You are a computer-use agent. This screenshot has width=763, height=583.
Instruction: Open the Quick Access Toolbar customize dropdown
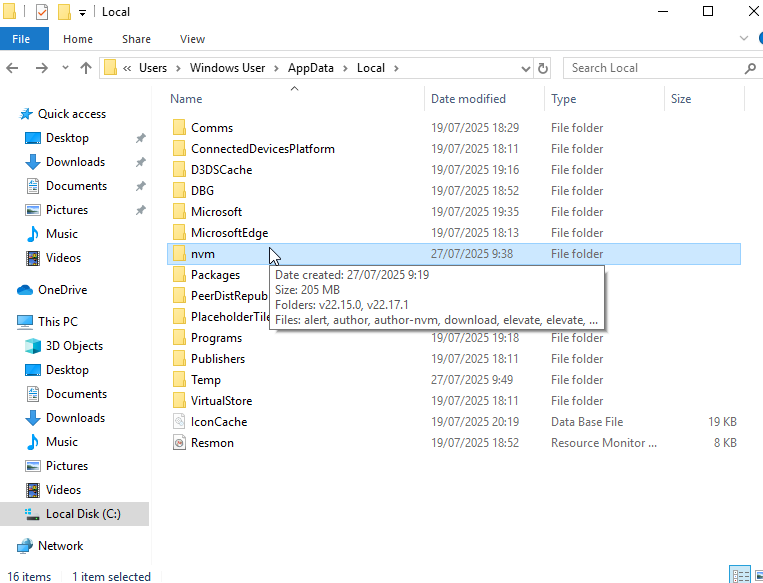point(82,13)
